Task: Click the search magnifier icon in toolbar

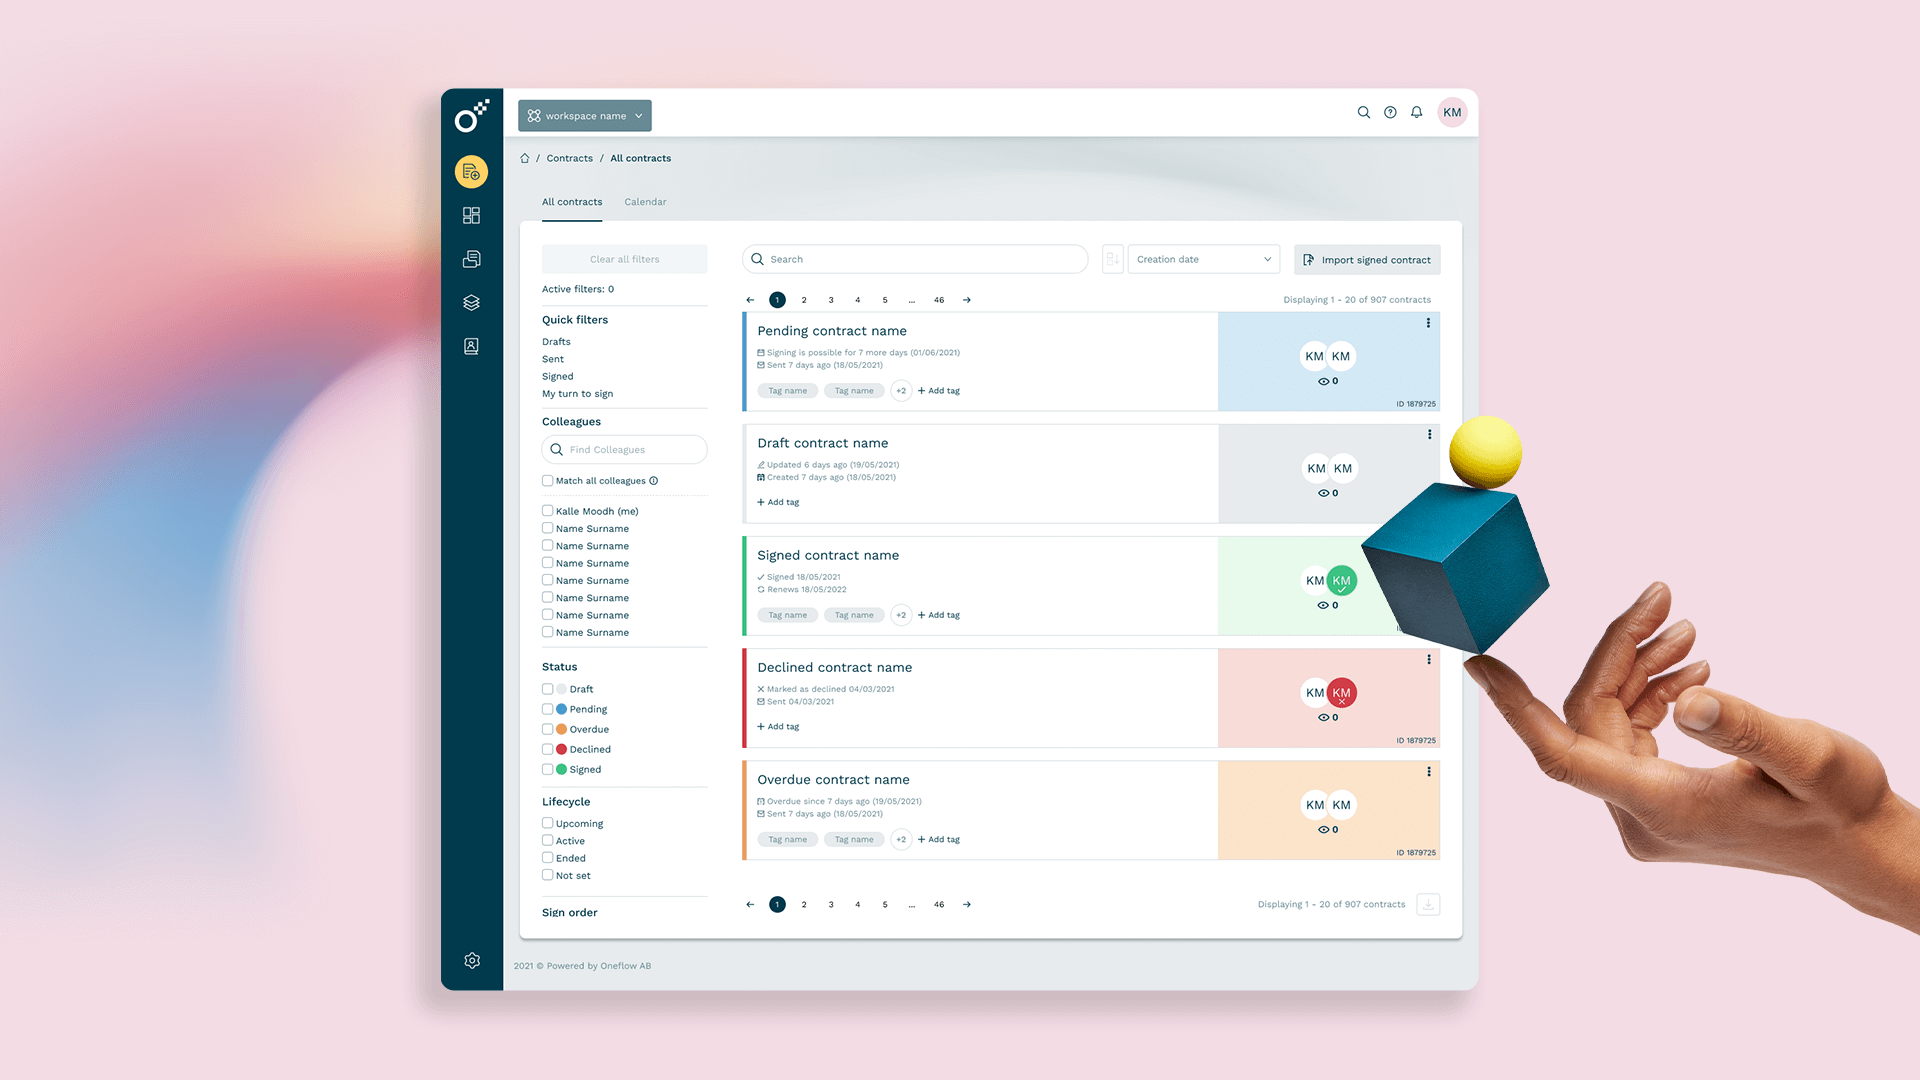Action: click(1364, 112)
